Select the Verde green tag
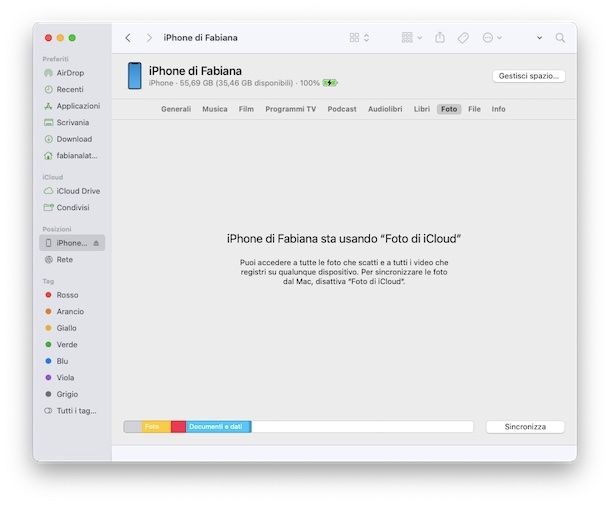The height and width of the screenshot is (505, 610). pyautogui.click(x=72, y=345)
